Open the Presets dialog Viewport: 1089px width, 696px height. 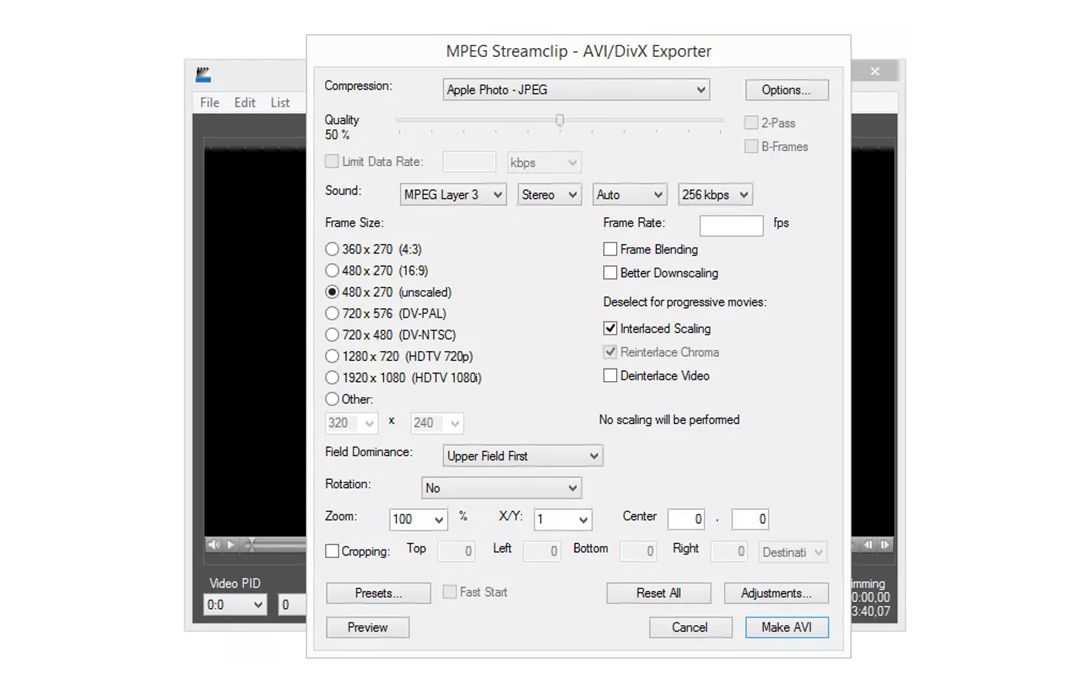point(378,593)
